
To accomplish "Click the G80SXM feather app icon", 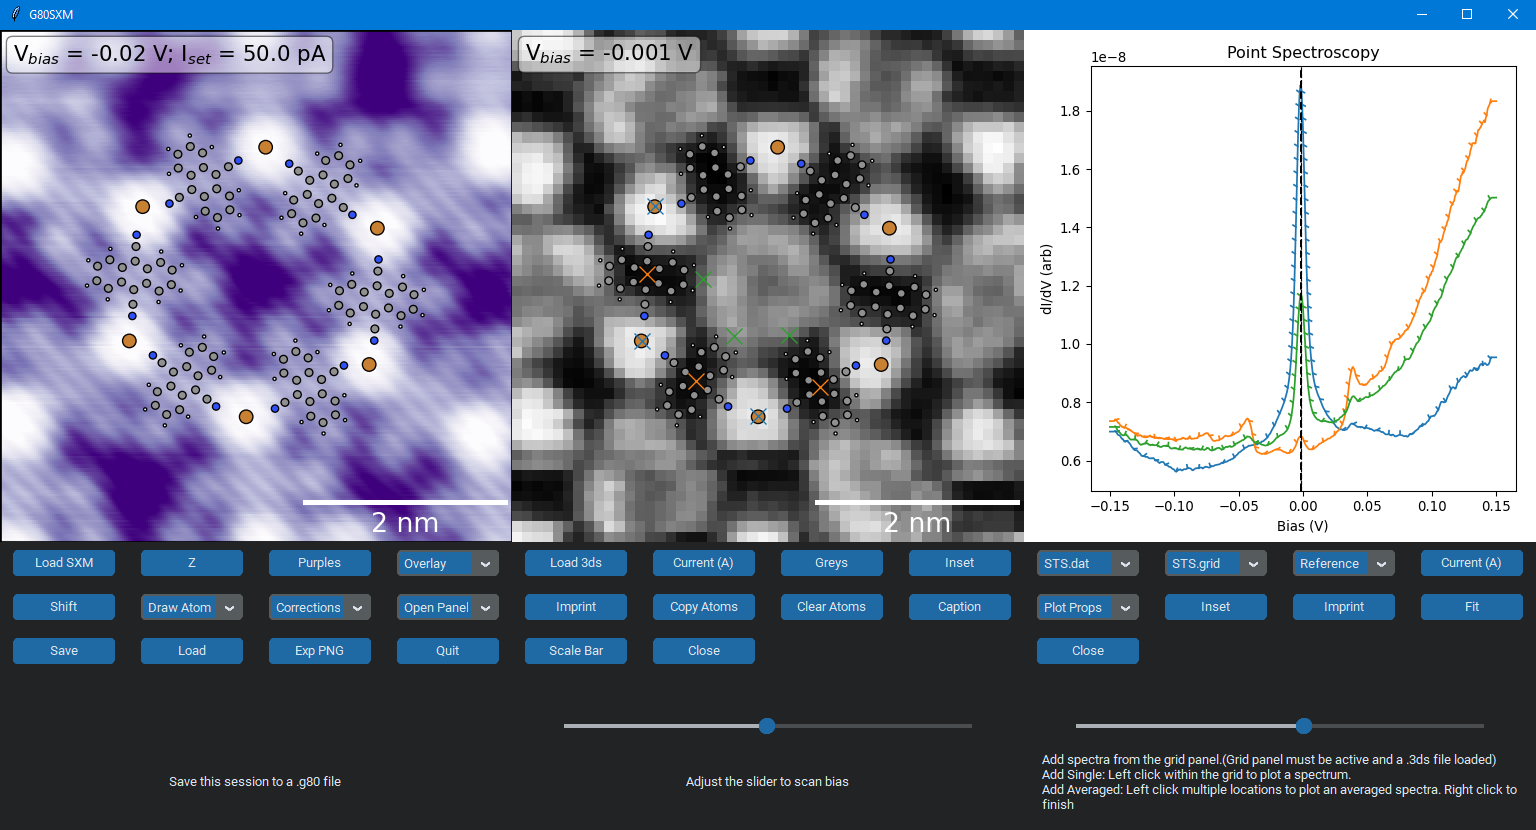I will tap(15, 14).
